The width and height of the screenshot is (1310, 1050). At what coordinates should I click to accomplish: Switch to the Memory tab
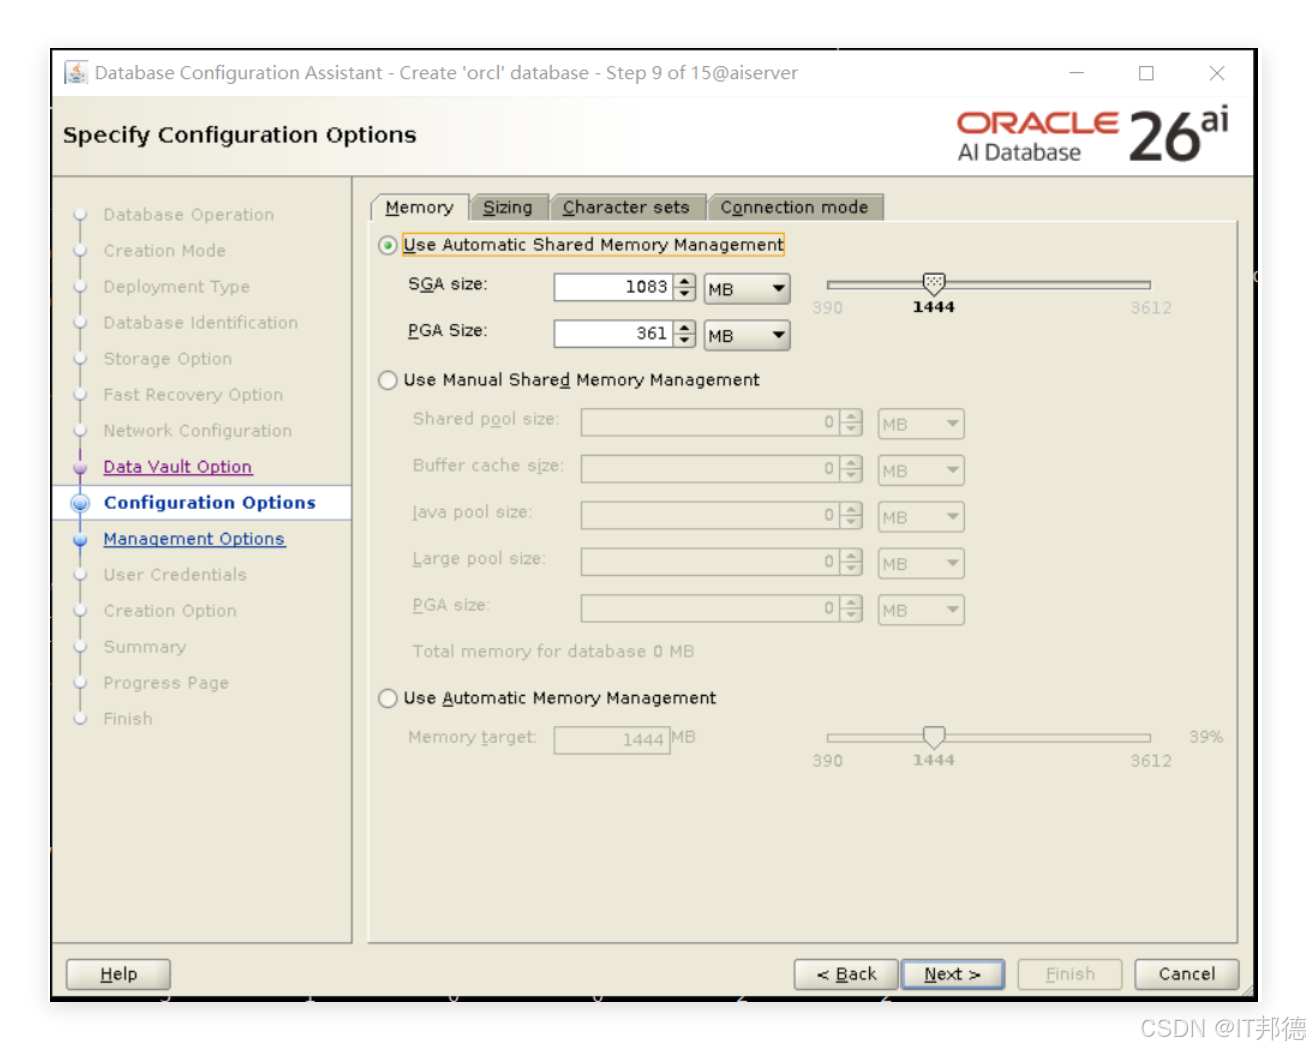pos(419,207)
